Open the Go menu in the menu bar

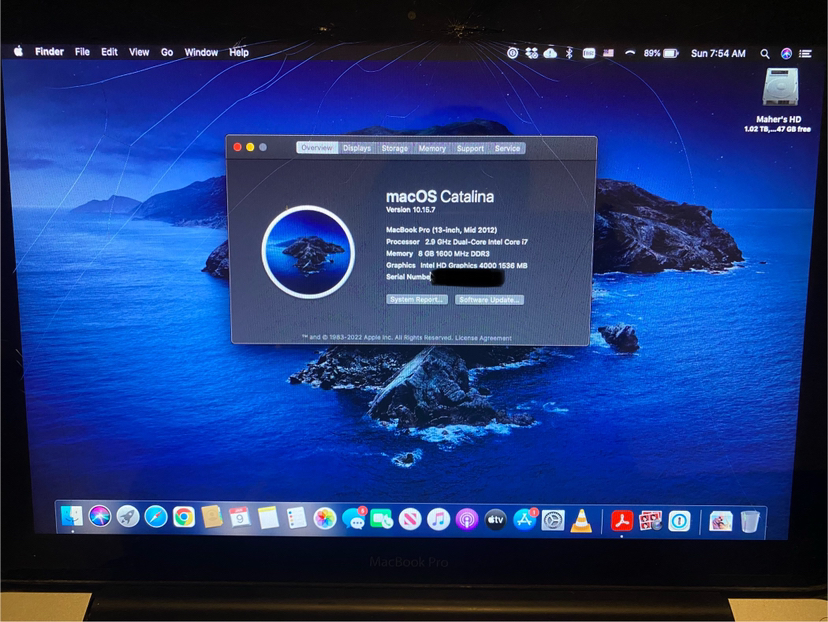coord(166,52)
